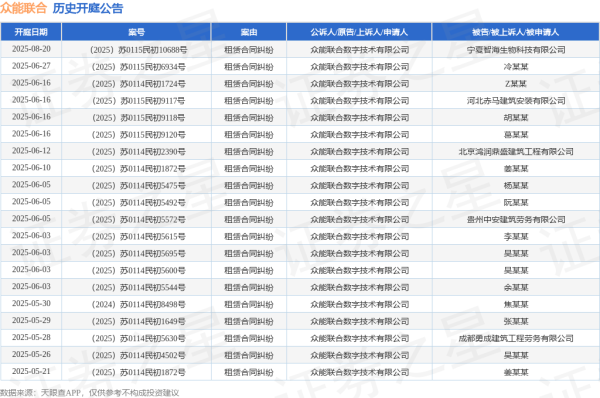600x398 pixels.
Task: Click case number 苏0114民初2390号
Action: (139, 152)
